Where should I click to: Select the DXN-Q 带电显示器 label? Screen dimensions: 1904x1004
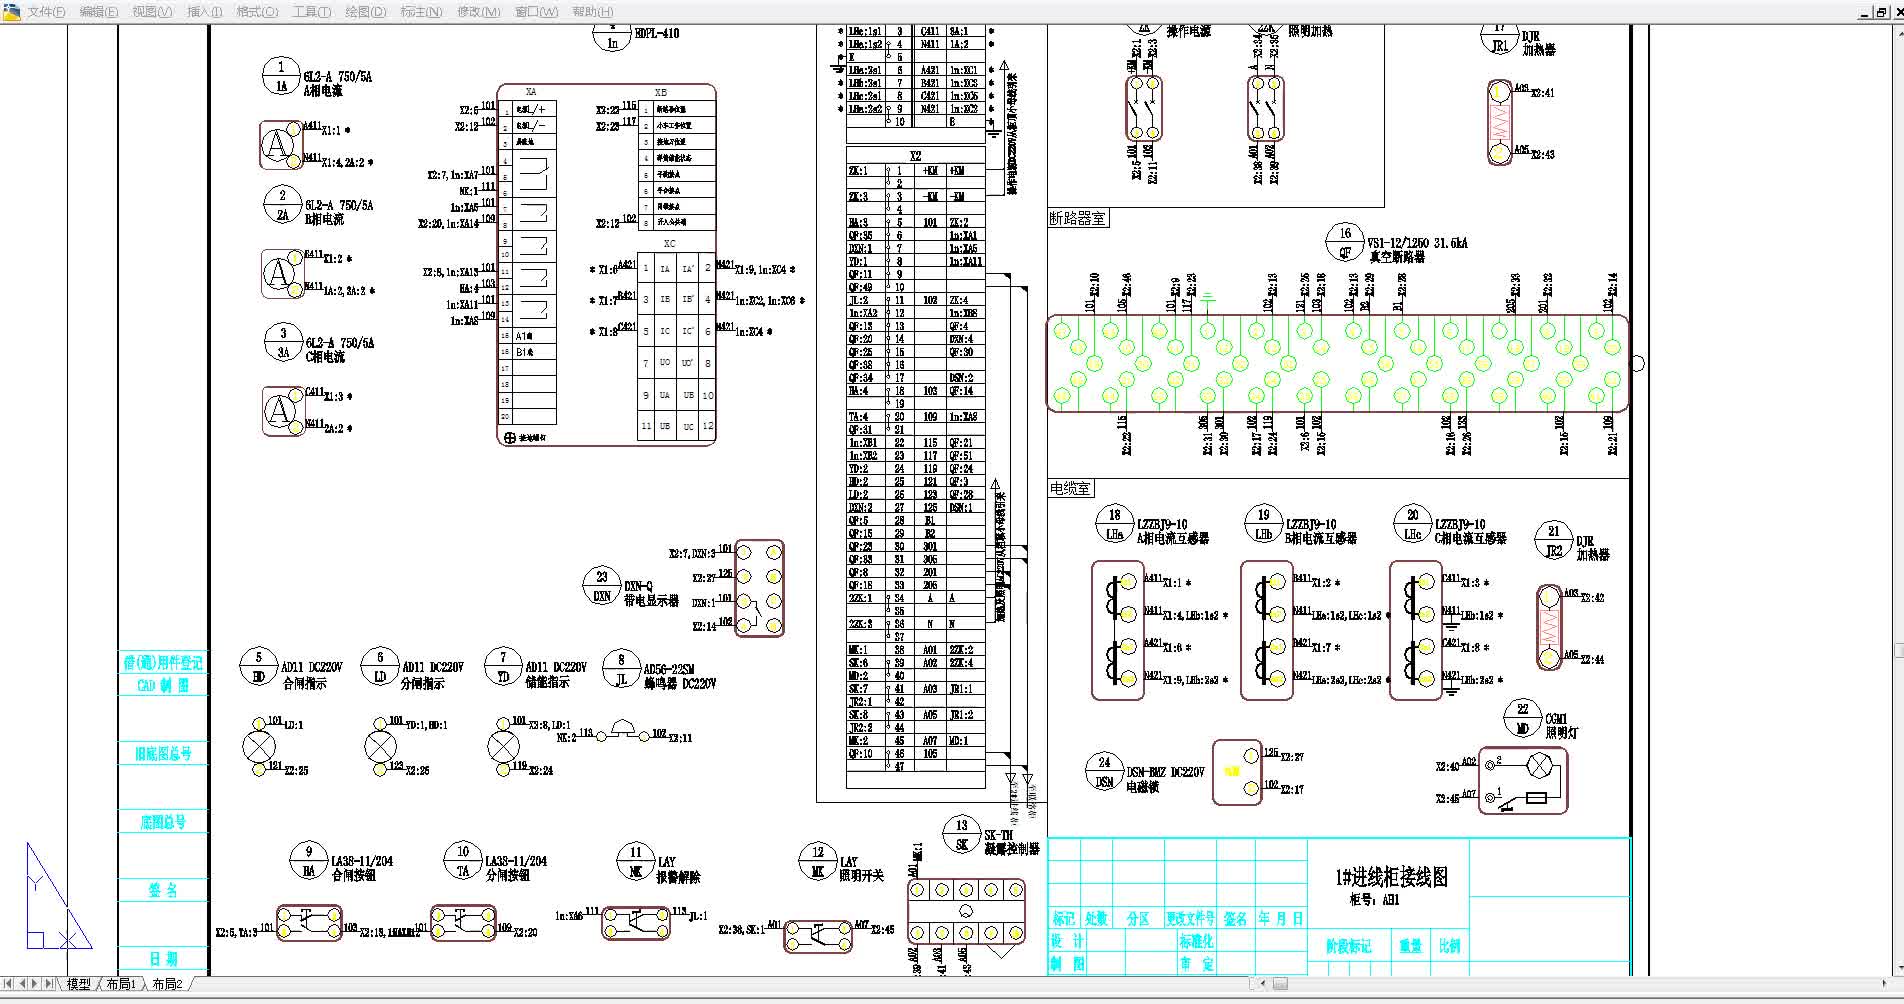point(651,593)
